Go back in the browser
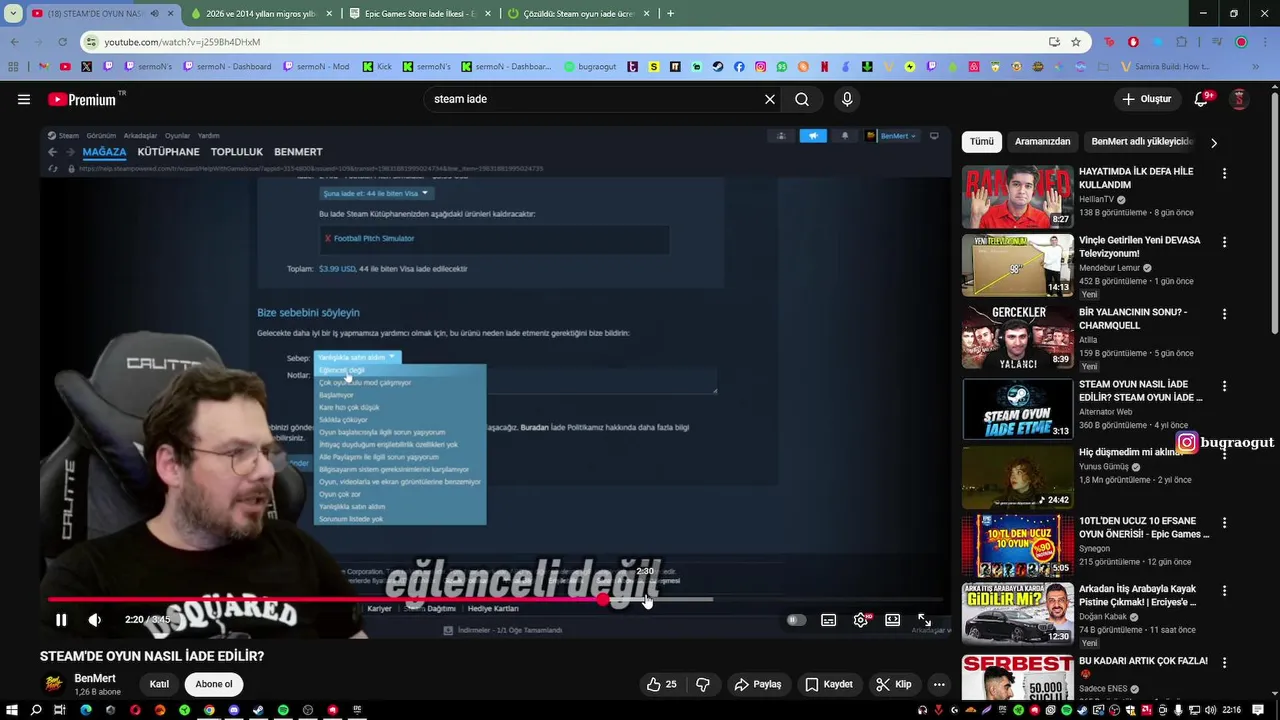This screenshot has width=1280, height=720. [x=14, y=42]
